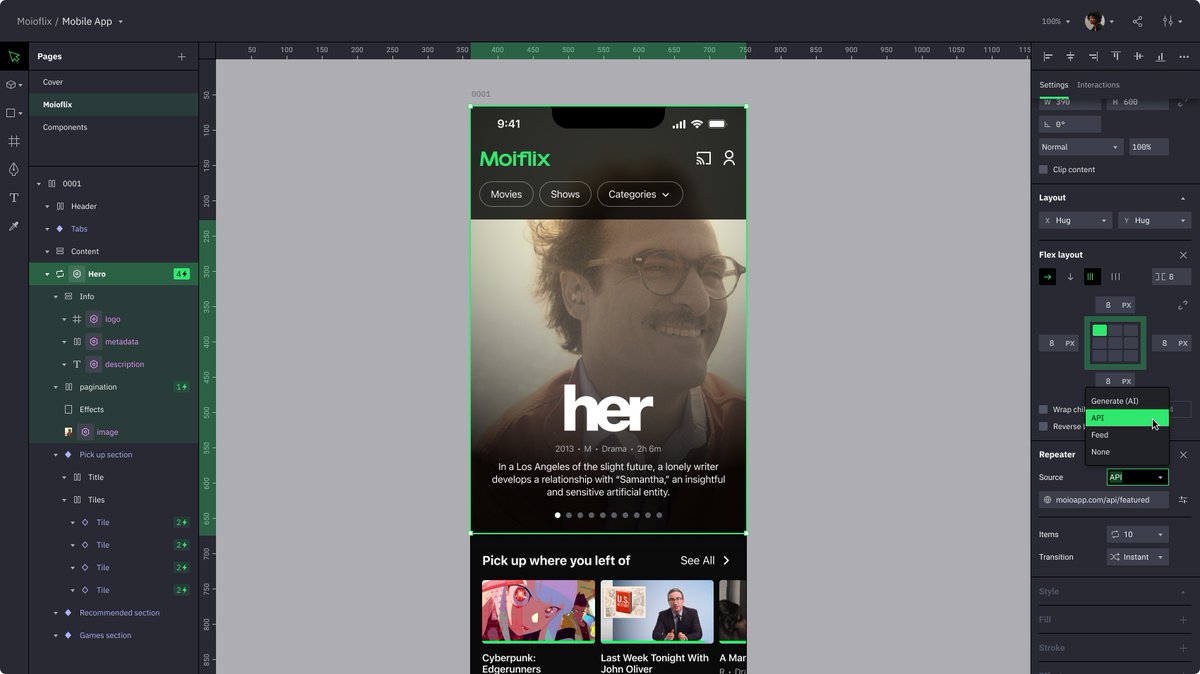Close the Repeater section

coord(1183,454)
